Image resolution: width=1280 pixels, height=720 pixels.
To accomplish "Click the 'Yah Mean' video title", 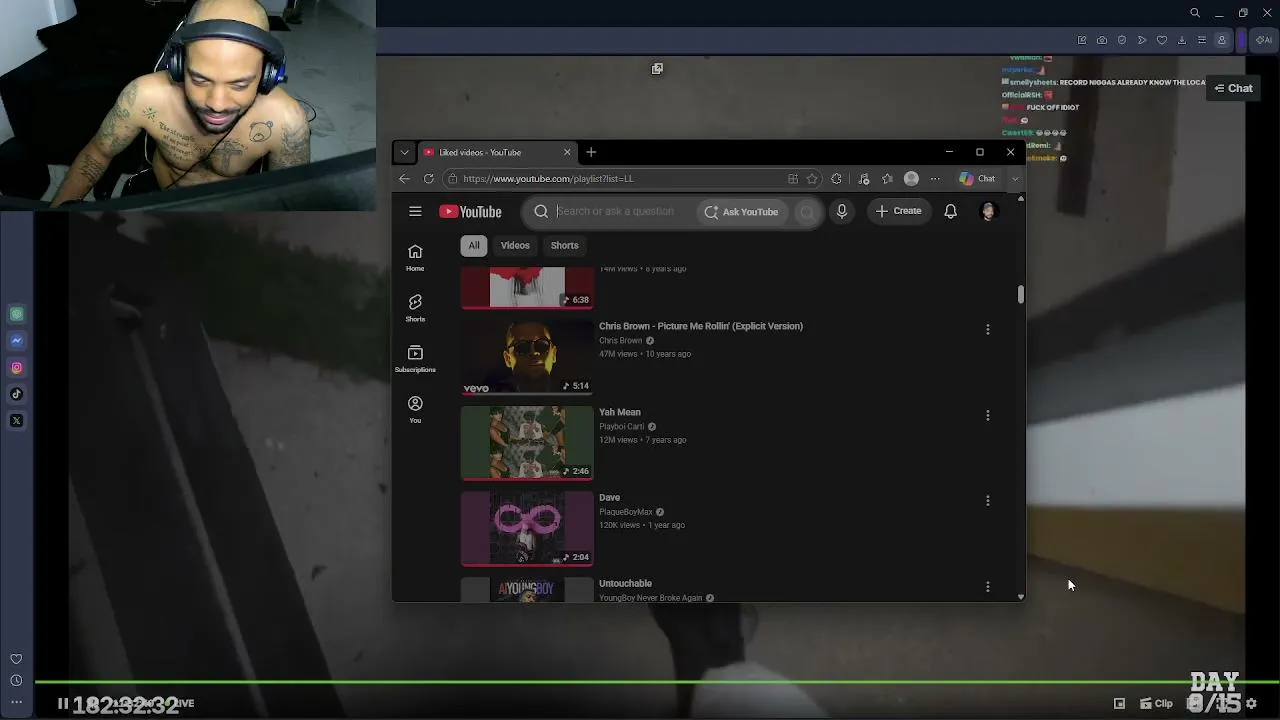I will (620, 412).
